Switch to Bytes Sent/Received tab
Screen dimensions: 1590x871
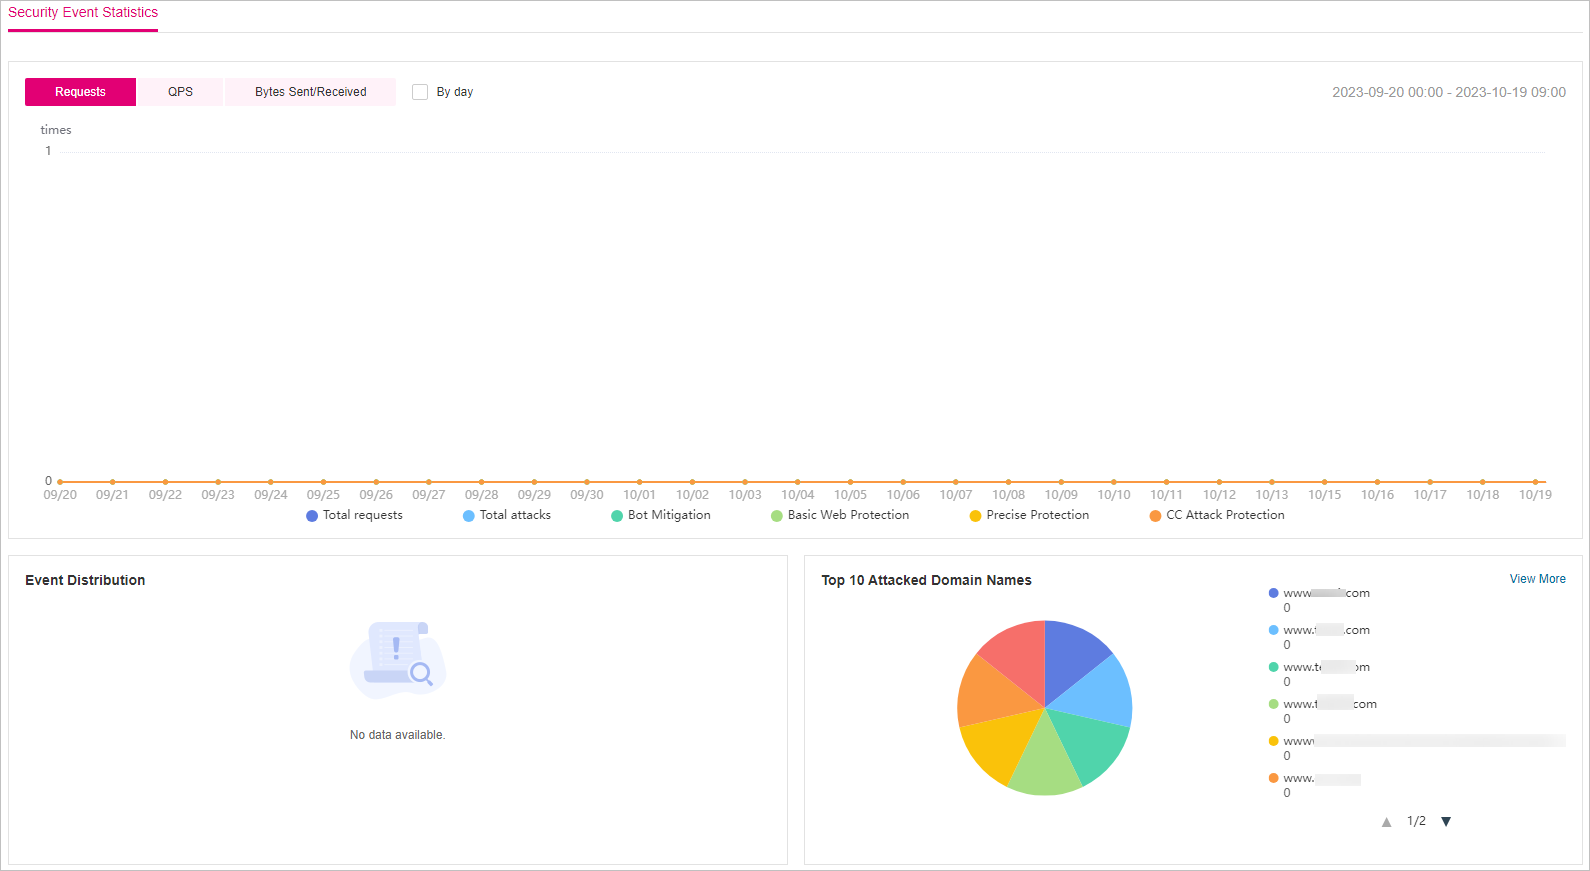[x=310, y=92]
